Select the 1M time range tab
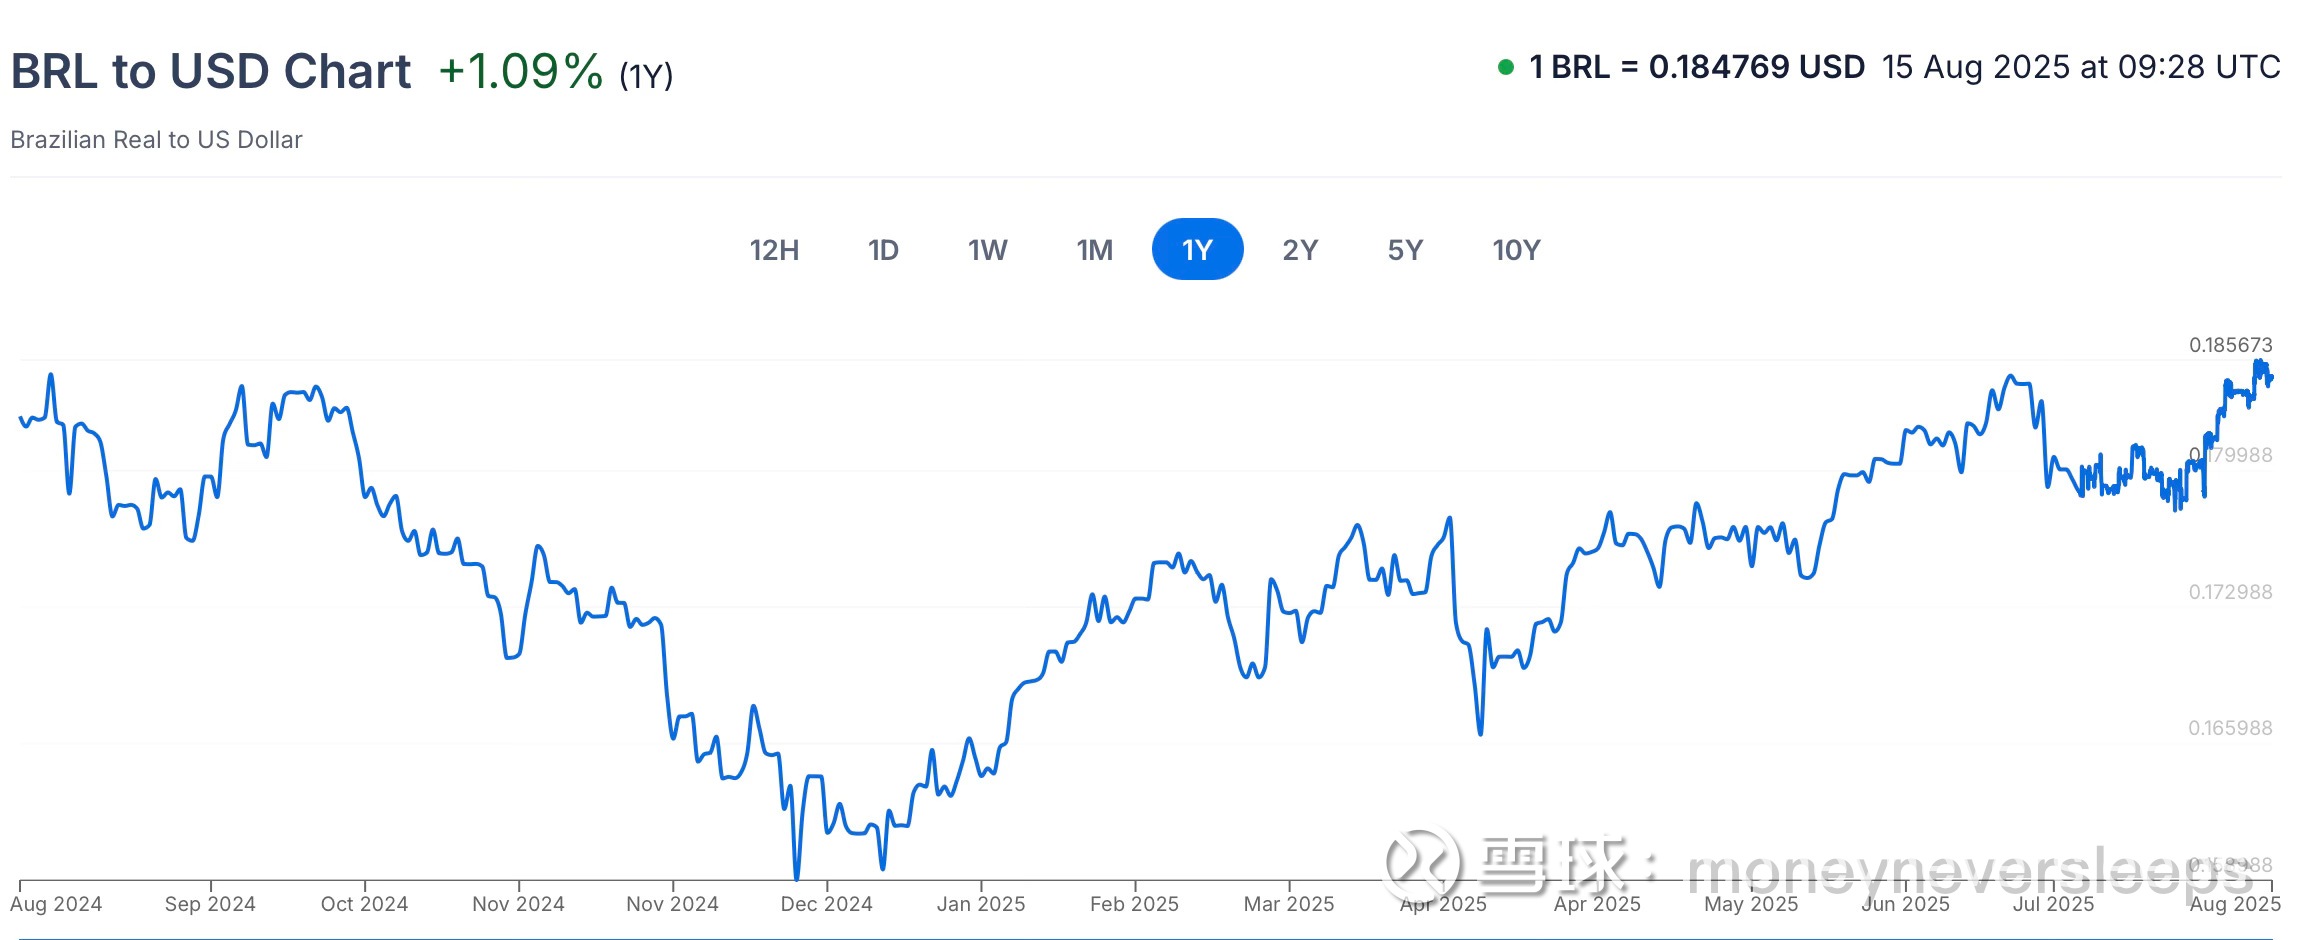Screen dimensions: 2320x940 click(x=1094, y=250)
